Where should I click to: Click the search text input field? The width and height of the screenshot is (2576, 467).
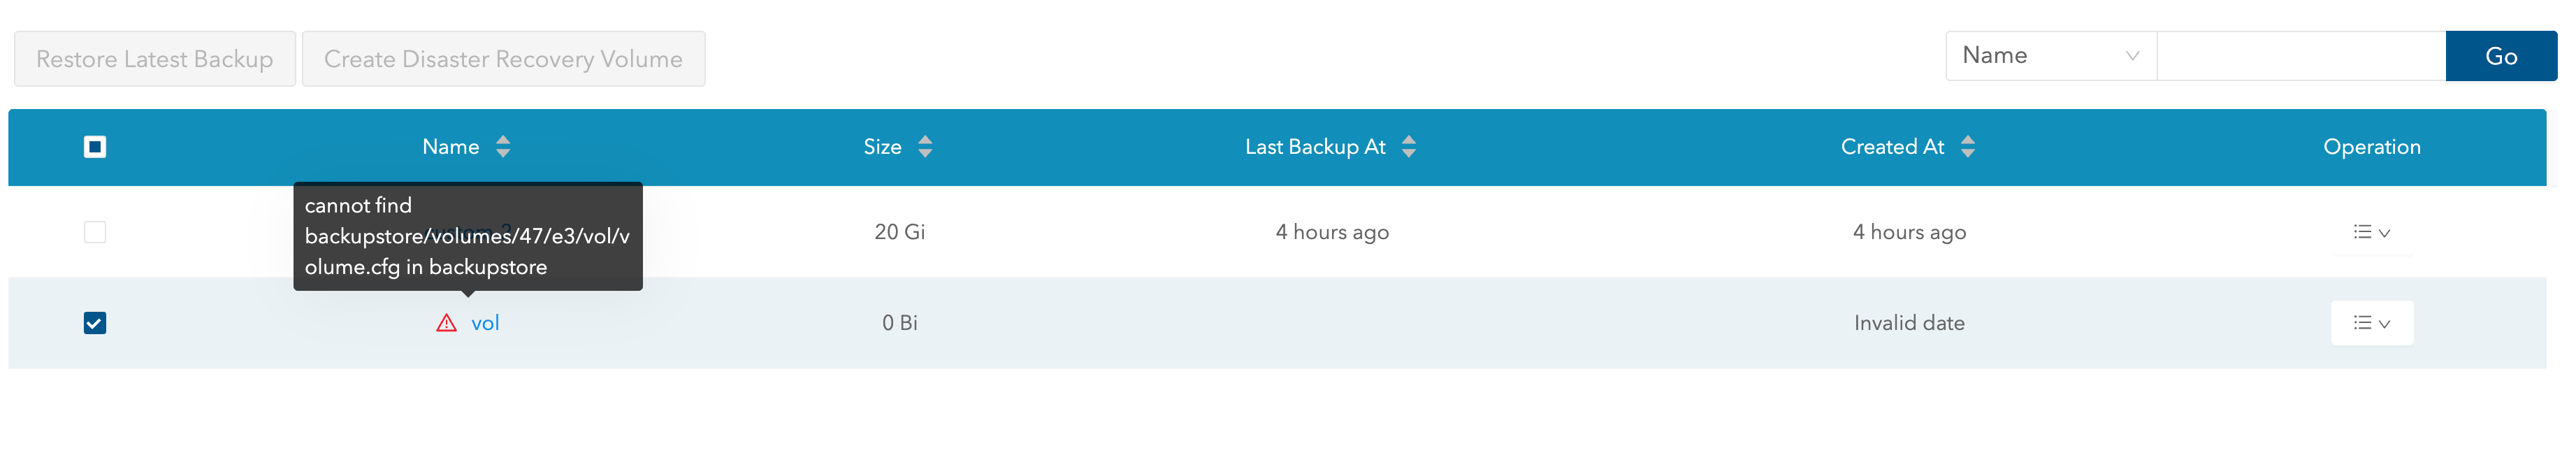coord(2300,56)
